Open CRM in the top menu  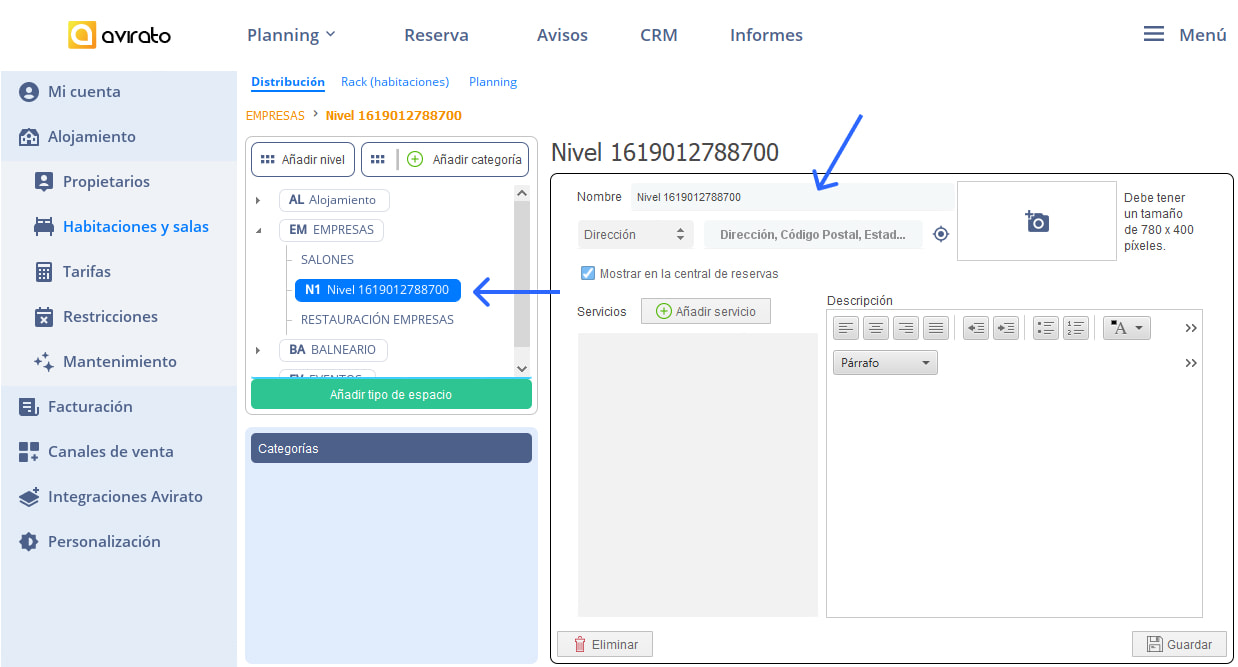(659, 35)
